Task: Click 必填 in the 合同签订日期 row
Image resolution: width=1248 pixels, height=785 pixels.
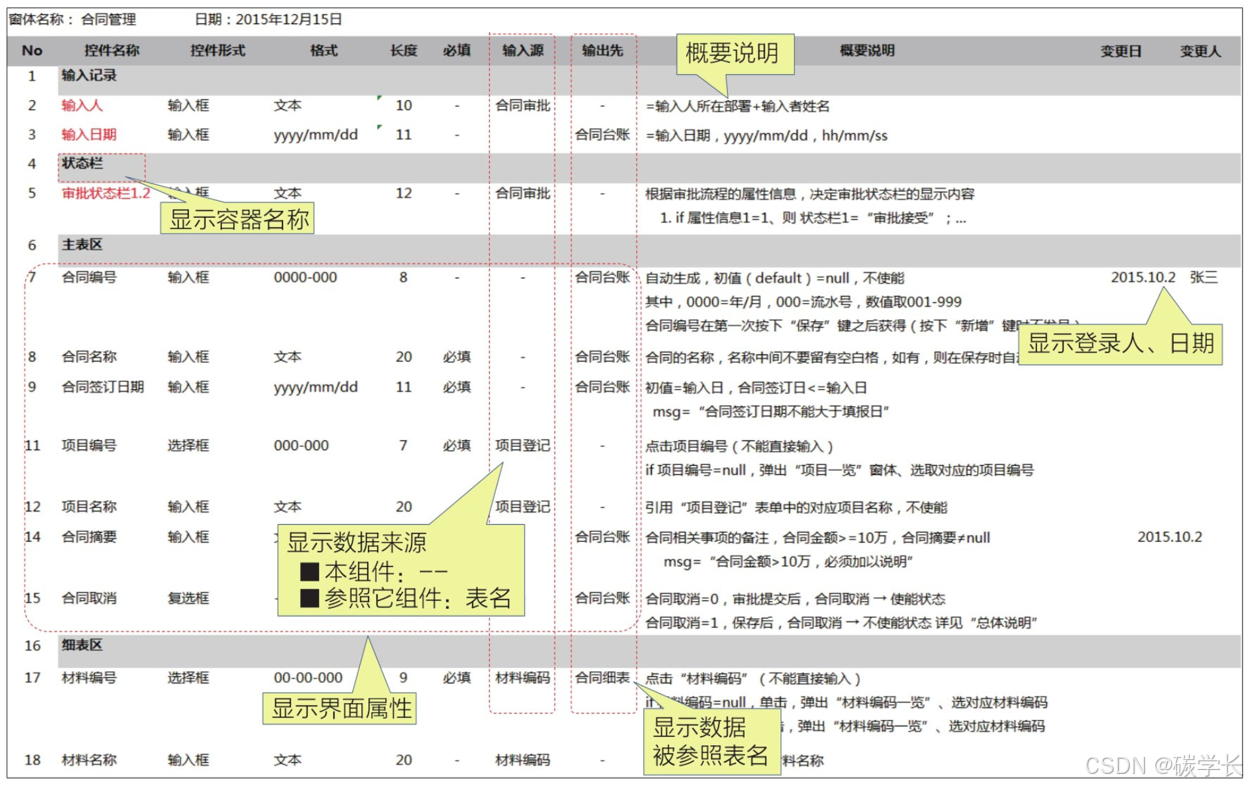Action: [457, 386]
